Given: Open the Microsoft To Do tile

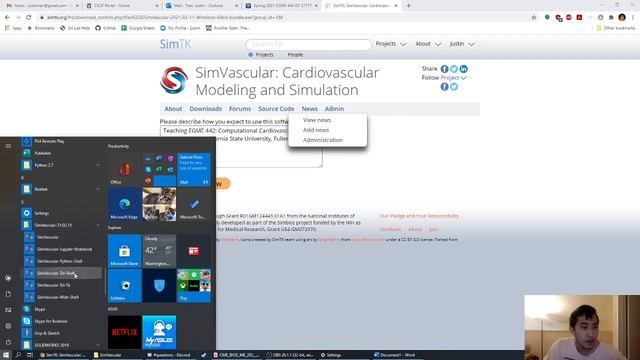Looking at the screenshot, I should pos(194,204).
